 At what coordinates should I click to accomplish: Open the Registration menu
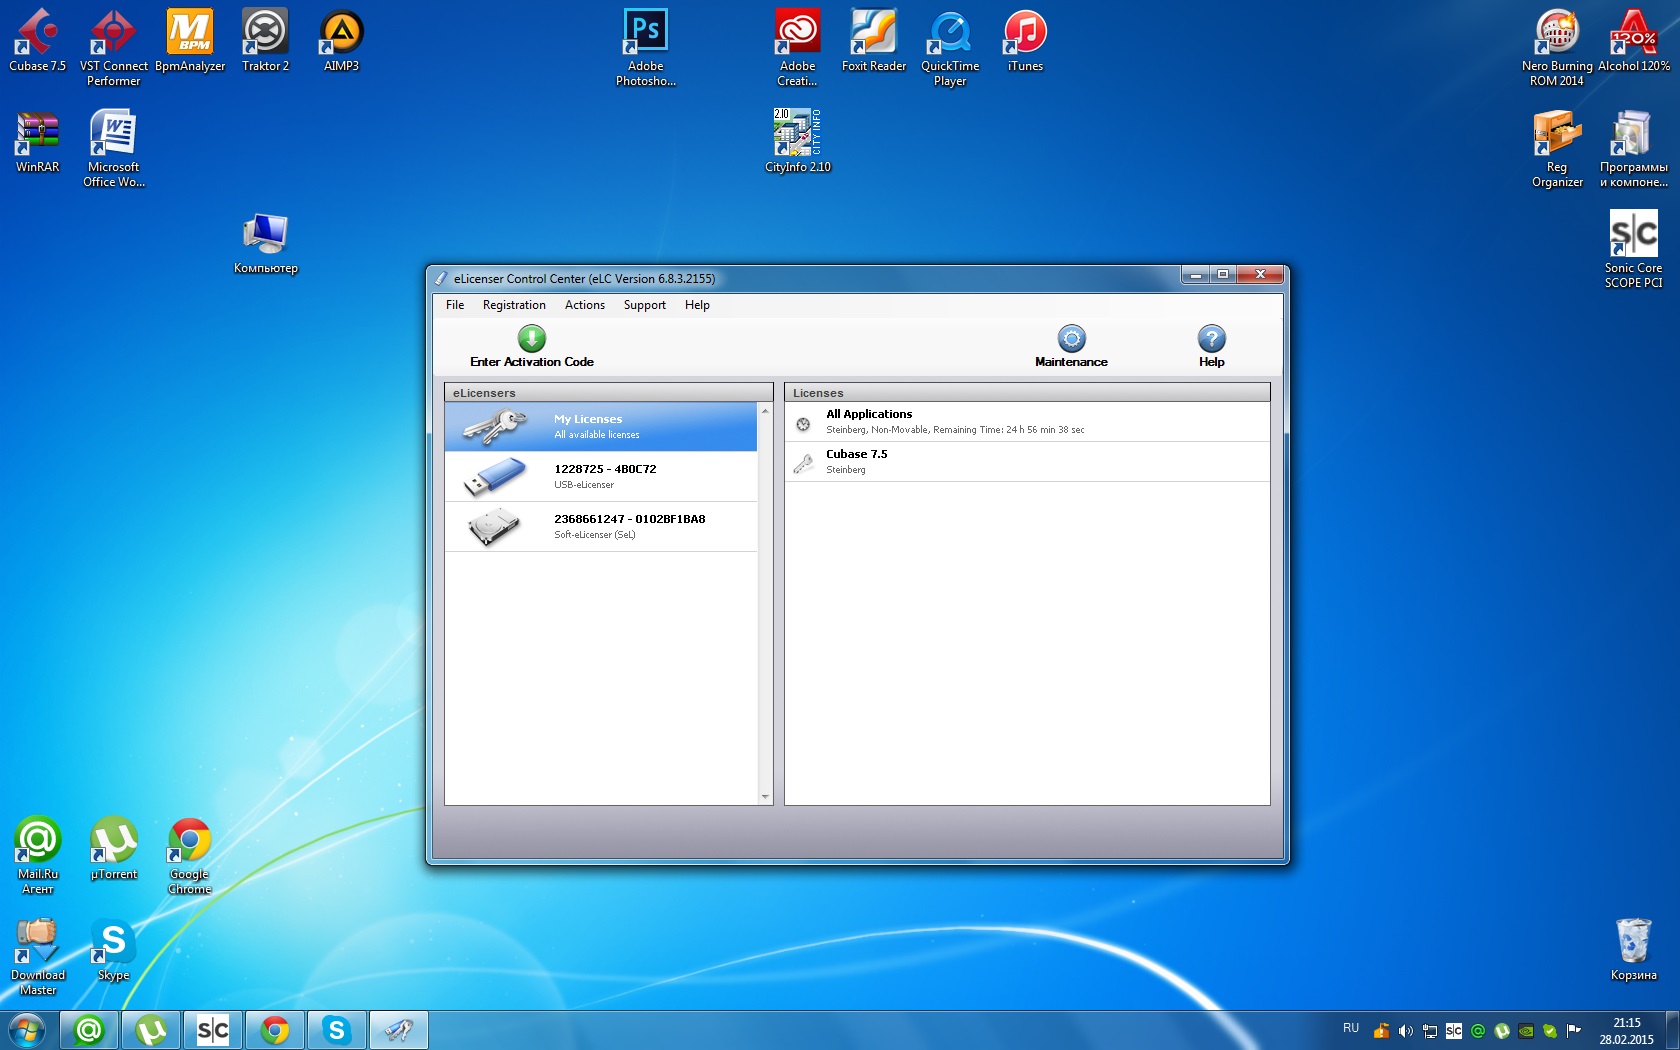click(x=514, y=305)
